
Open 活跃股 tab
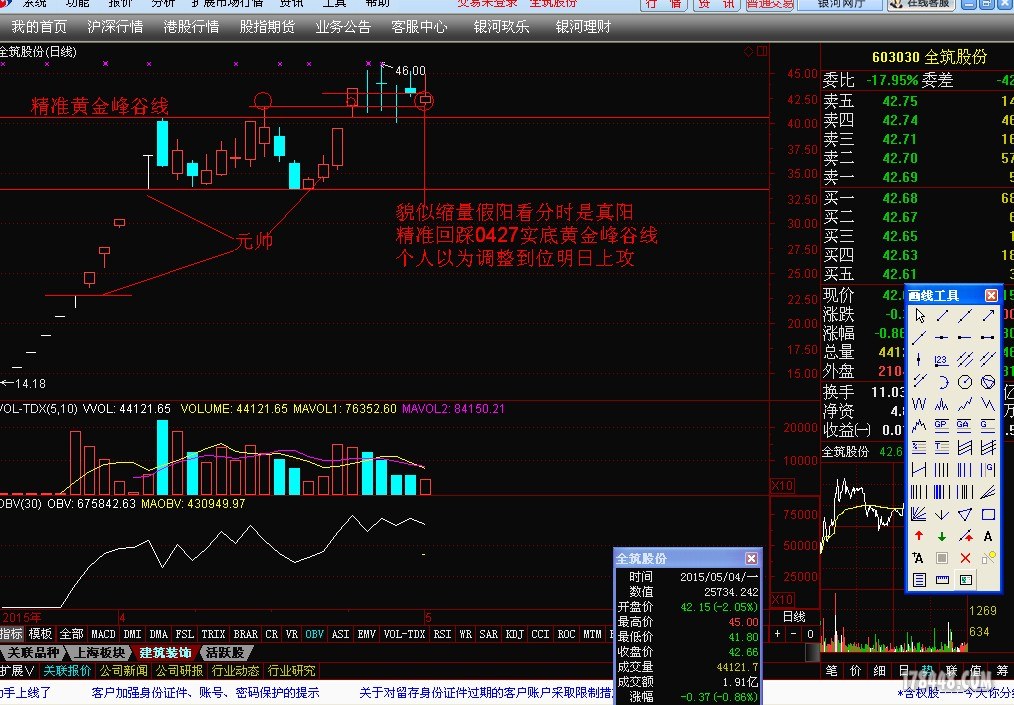pos(225,653)
